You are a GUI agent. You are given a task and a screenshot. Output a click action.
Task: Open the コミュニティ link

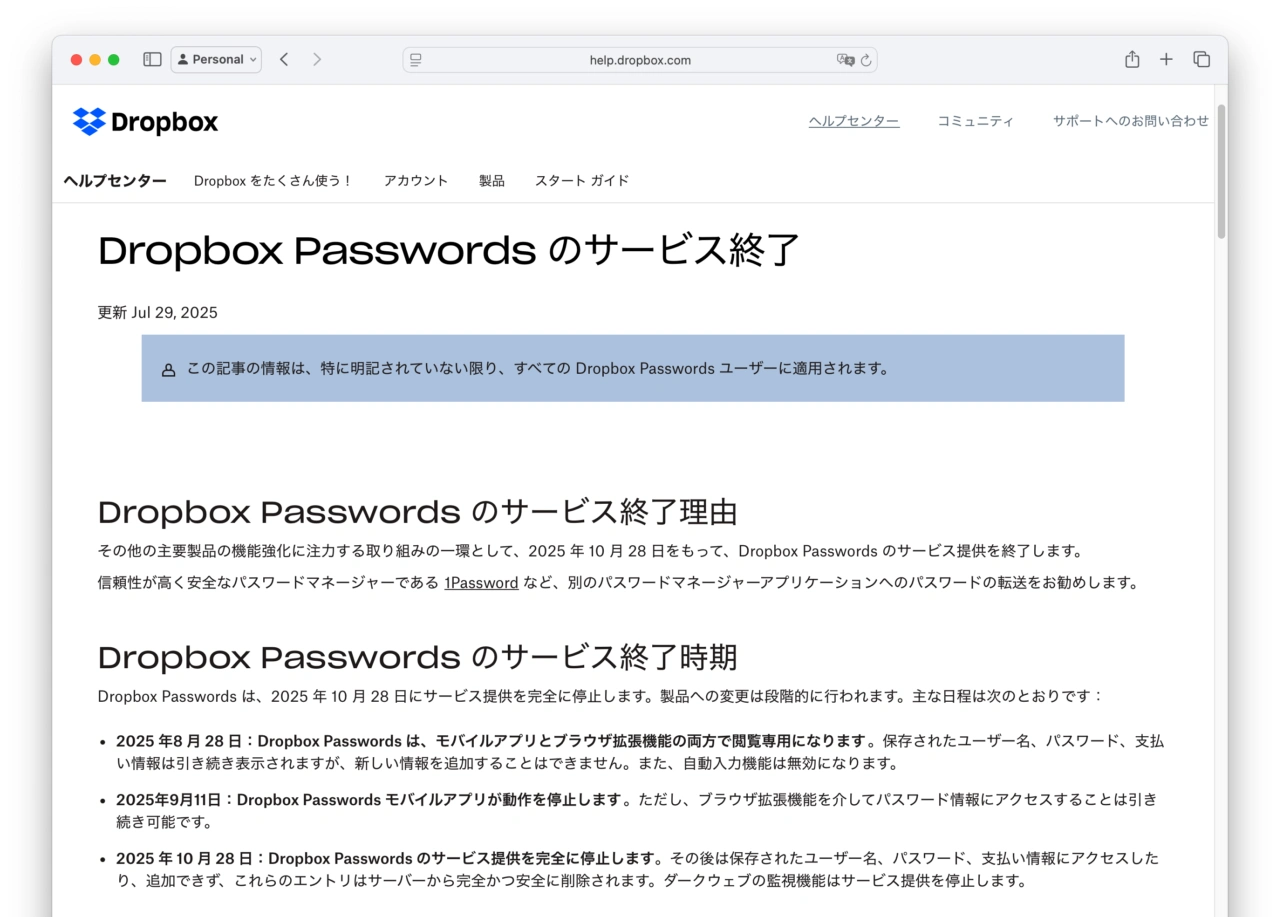tap(975, 121)
